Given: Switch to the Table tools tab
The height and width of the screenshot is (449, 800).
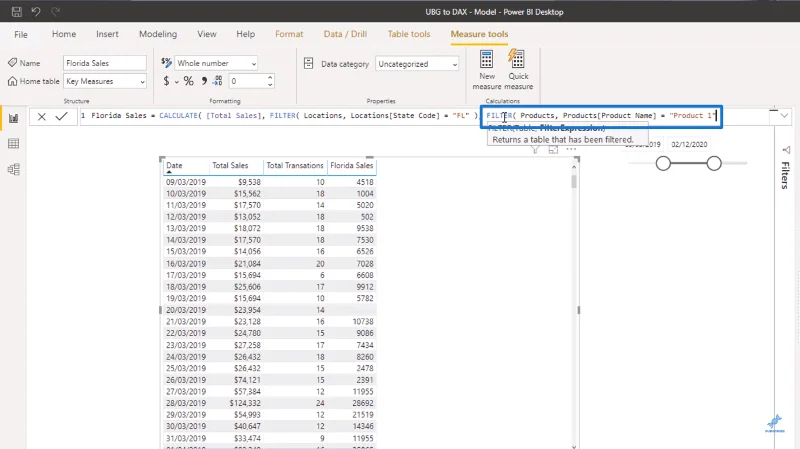Looking at the screenshot, I should (x=409, y=34).
